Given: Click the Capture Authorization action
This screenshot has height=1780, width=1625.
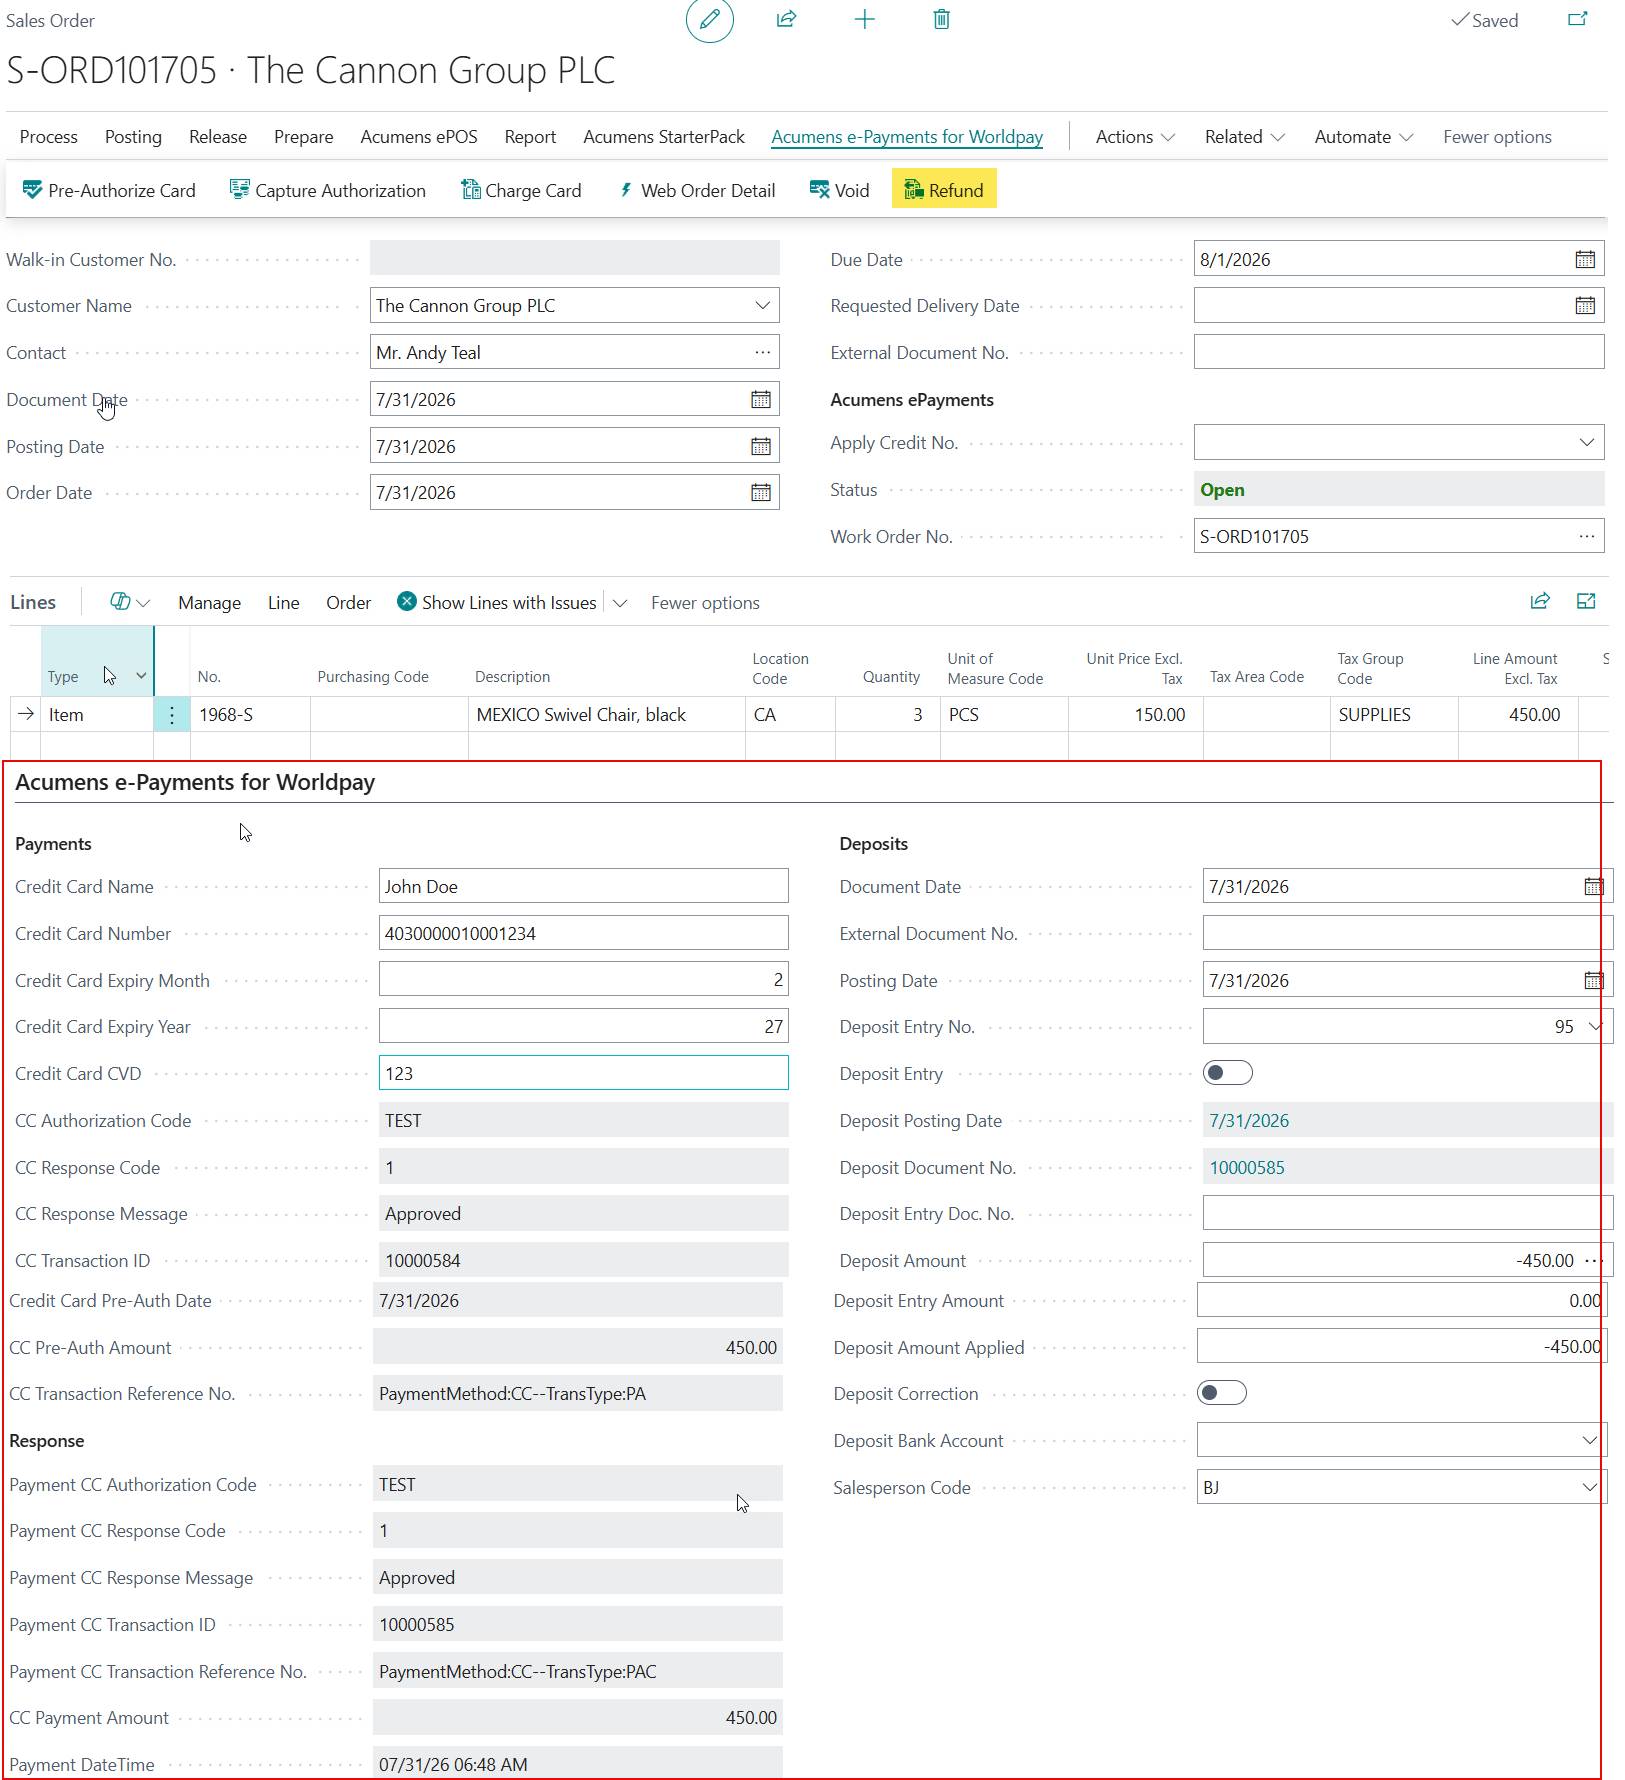Looking at the screenshot, I should click(x=328, y=190).
